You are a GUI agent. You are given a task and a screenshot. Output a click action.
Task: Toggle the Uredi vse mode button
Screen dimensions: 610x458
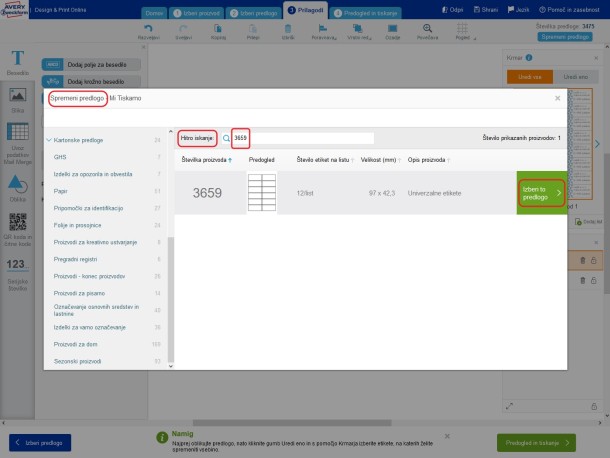pos(529,77)
